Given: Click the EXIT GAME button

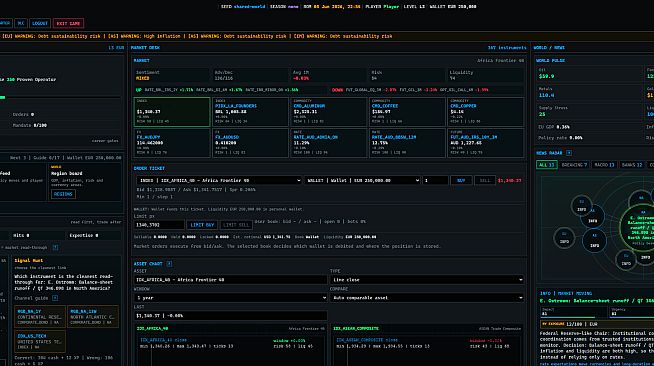Looking at the screenshot, I should pos(68,23).
